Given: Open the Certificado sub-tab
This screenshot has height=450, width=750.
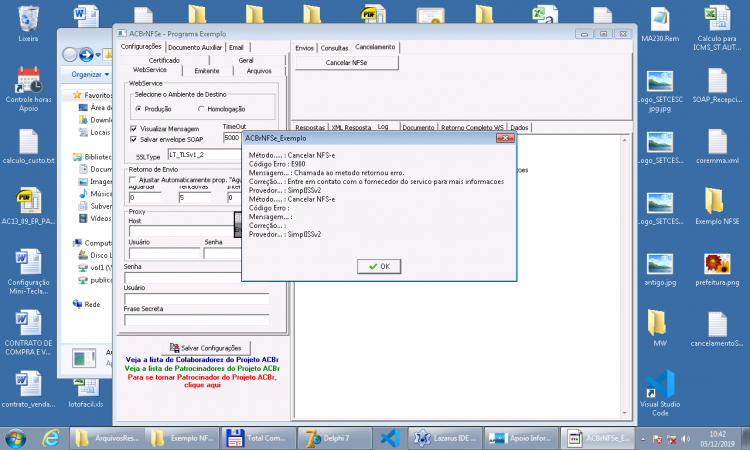Looking at the screenshot, I should point(164,60).
